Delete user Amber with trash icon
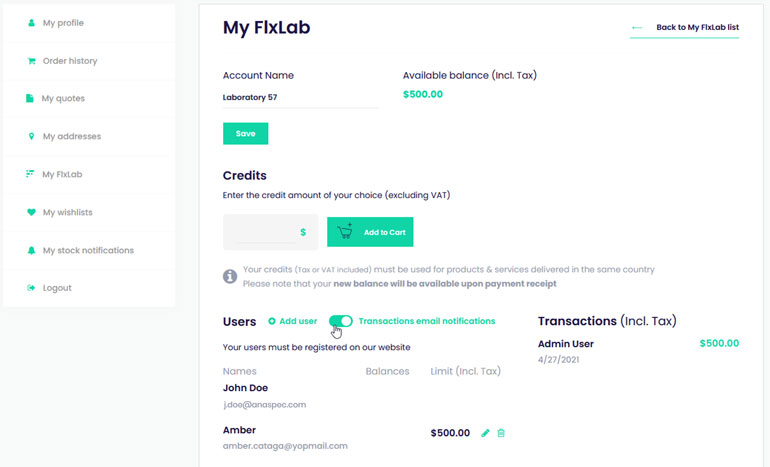The height and width of the screenshot is (467, 770). tap(501, 433)
